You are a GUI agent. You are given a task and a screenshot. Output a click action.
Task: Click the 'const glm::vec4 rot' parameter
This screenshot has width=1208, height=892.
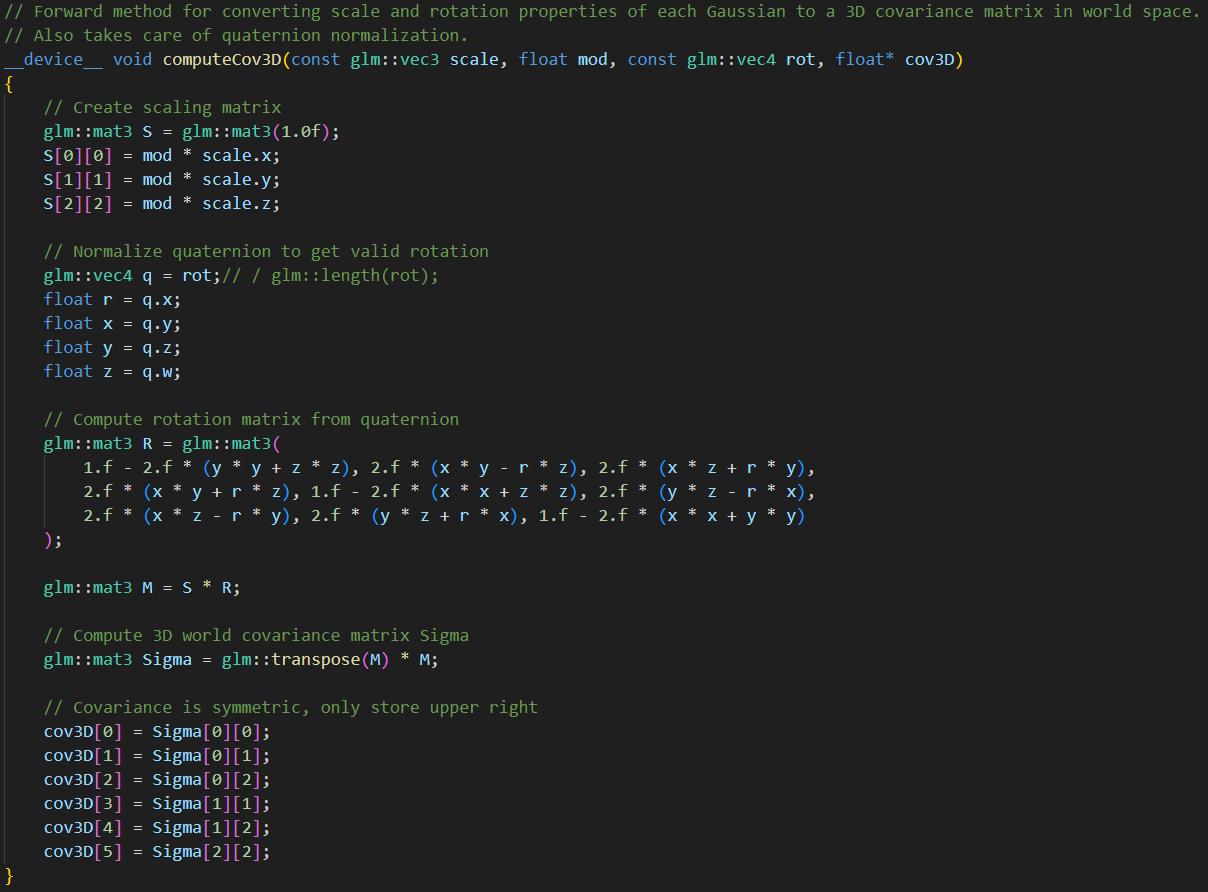[x=722, y=59]
